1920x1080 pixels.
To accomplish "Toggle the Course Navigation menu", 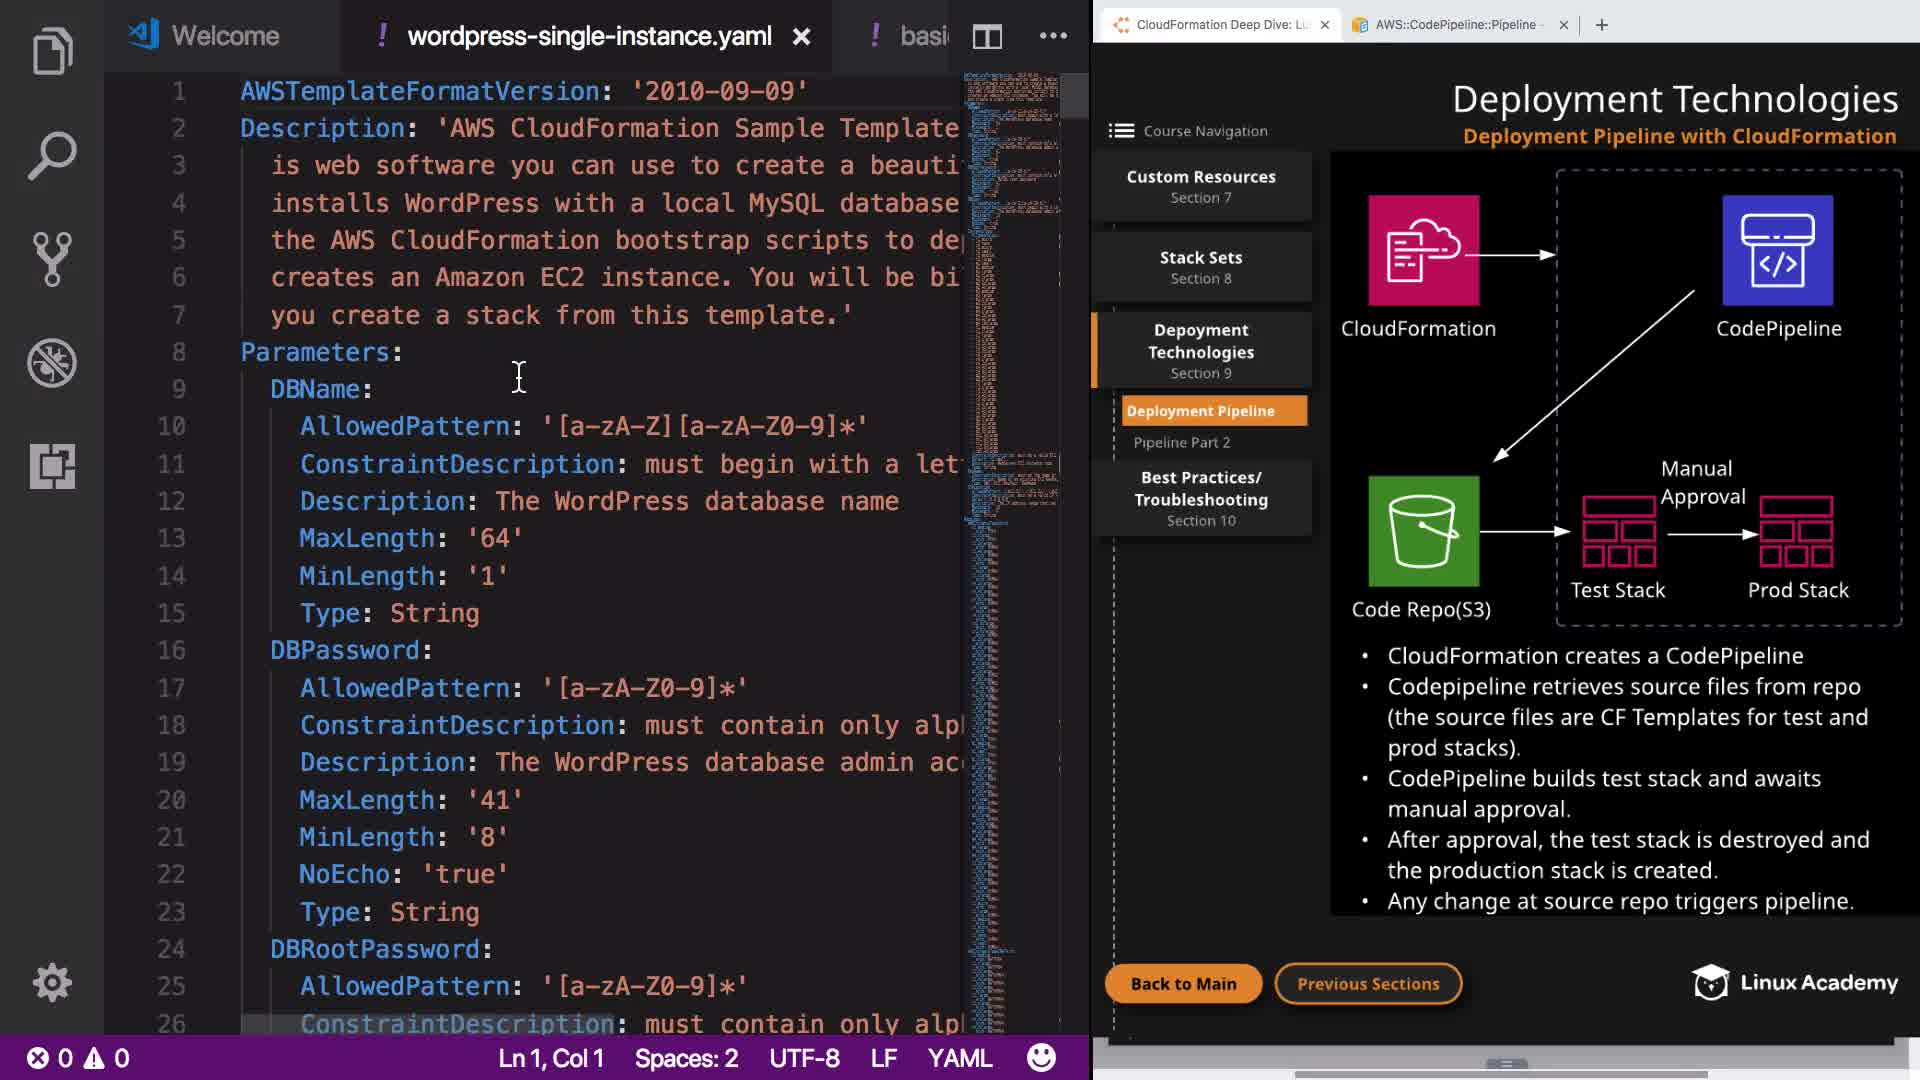I will 1122,131.
